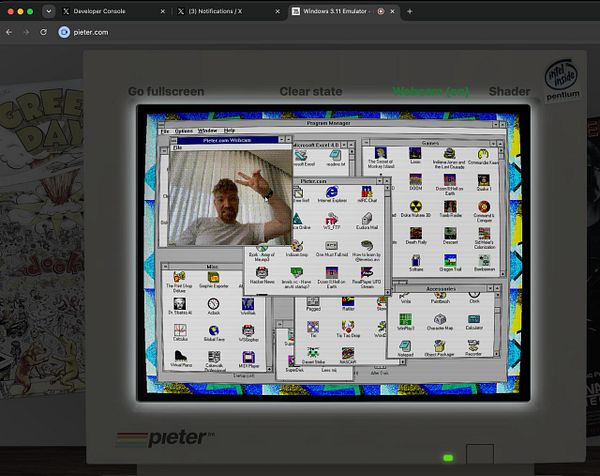
Task: Launch Duke Nukem 3D
Action: point(416,209)
